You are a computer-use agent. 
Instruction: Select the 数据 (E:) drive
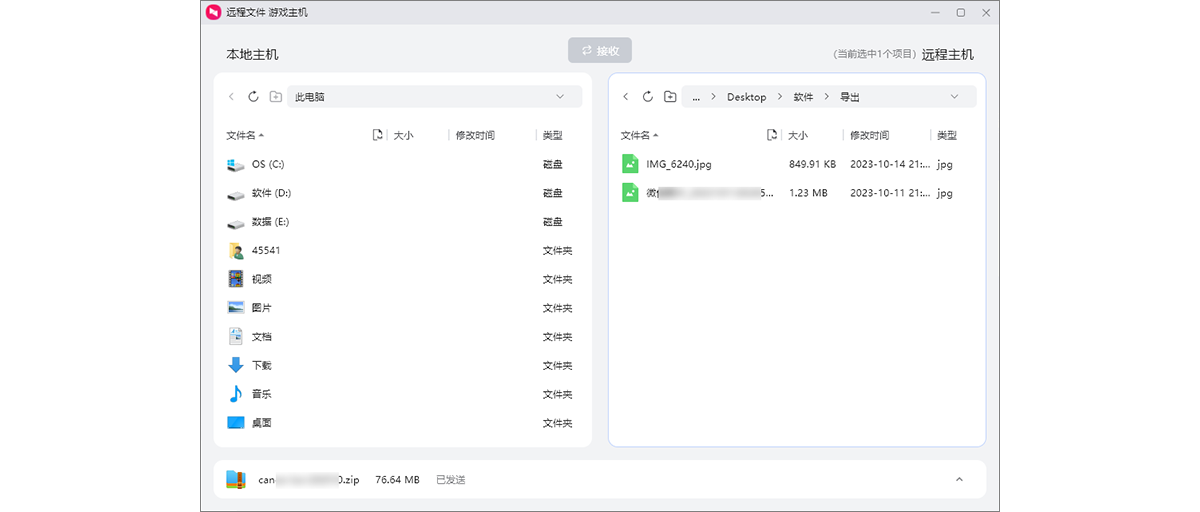402,222
